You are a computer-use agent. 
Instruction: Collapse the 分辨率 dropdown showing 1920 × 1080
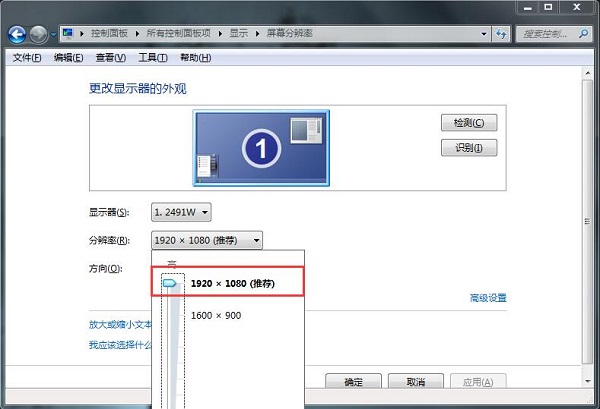(207, 240)
